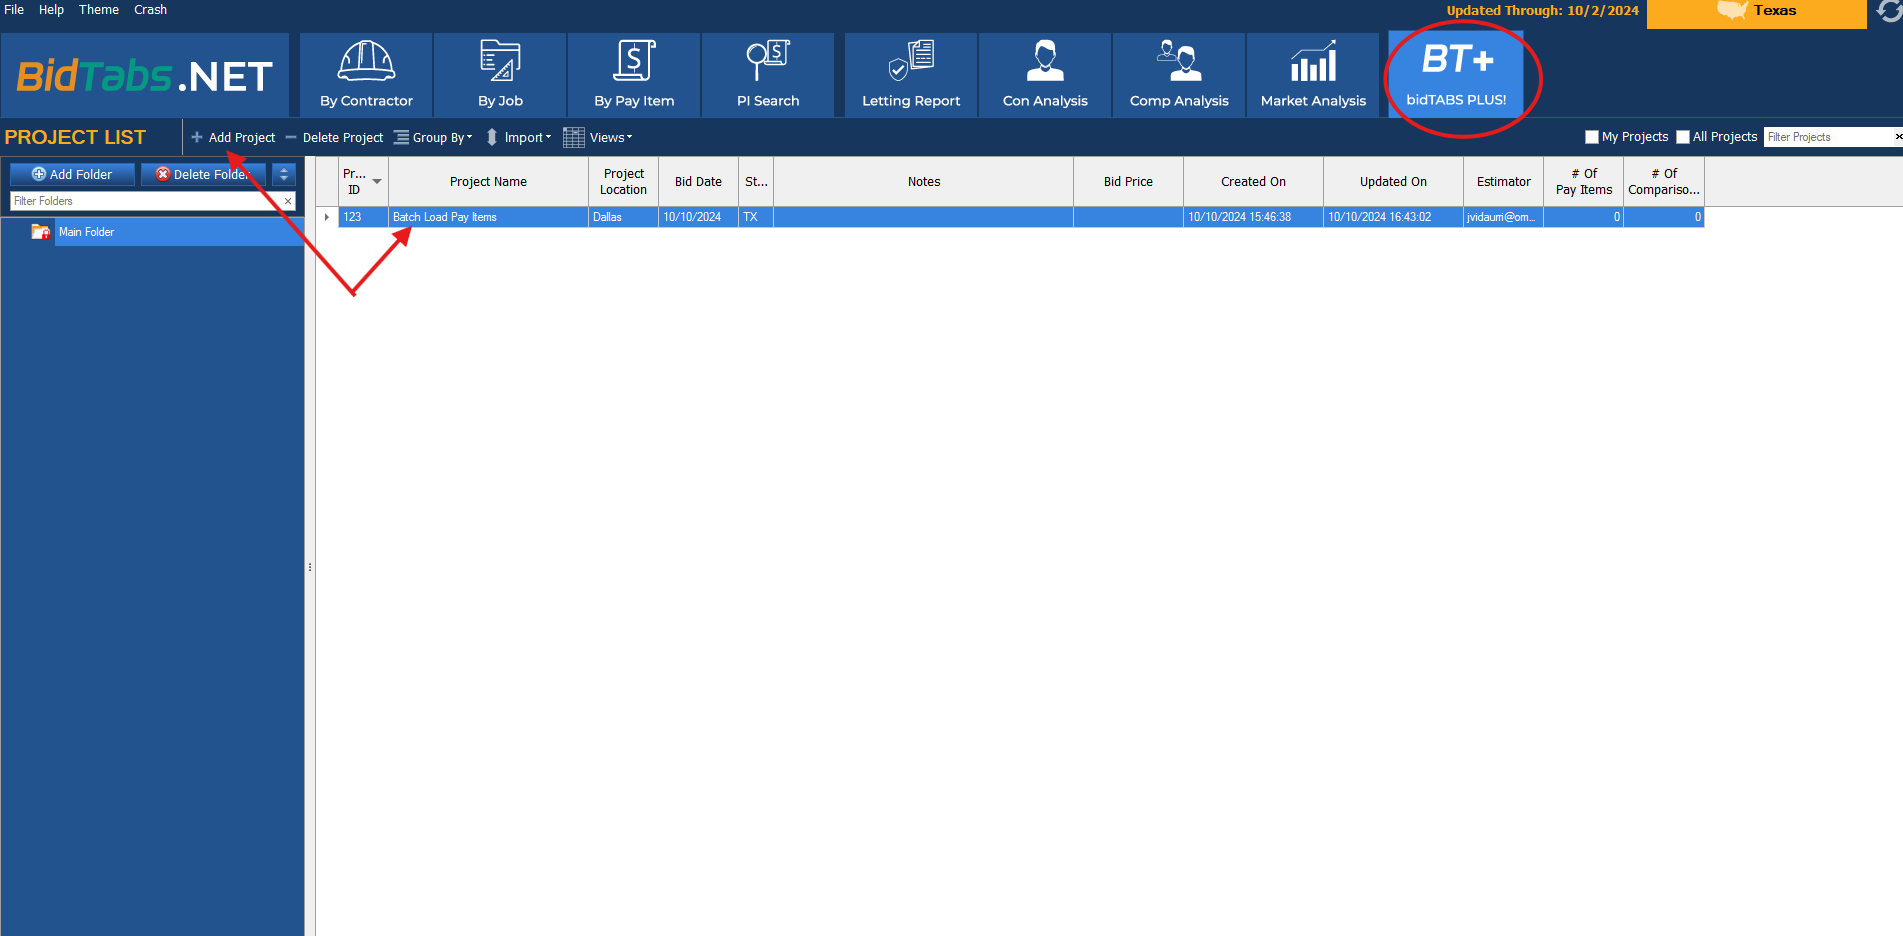Click created on 10/10/2024 15:46:38 cell
The height and width of the screenshot is (936, 1903).
(x=1253, y=217)
